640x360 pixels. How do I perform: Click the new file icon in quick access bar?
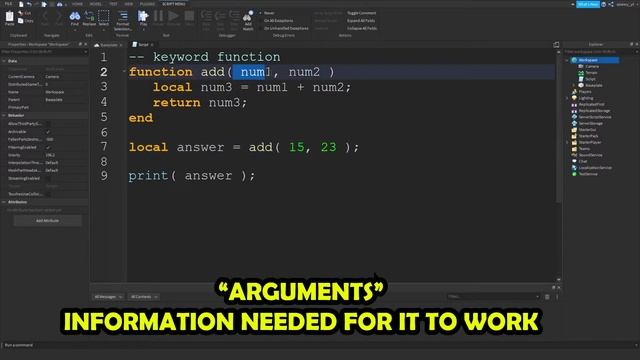pos(21,4)
